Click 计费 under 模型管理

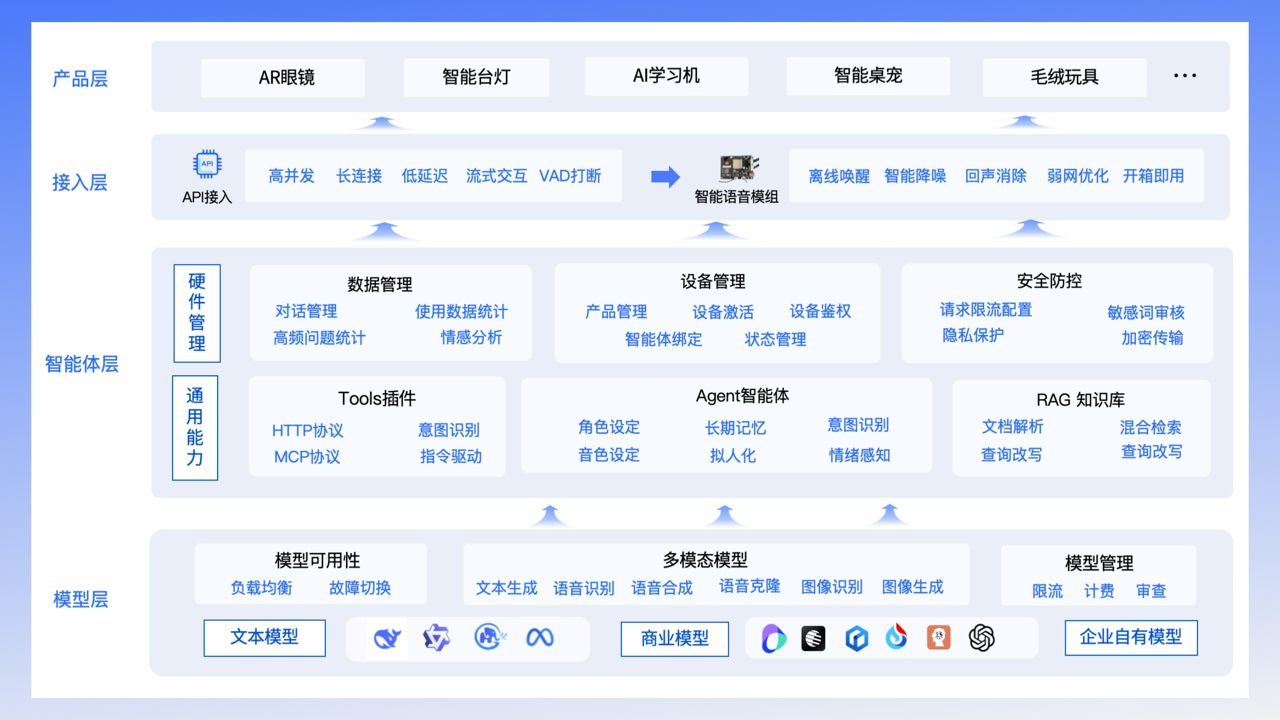pyautogui.click(x=1099, y=591)
